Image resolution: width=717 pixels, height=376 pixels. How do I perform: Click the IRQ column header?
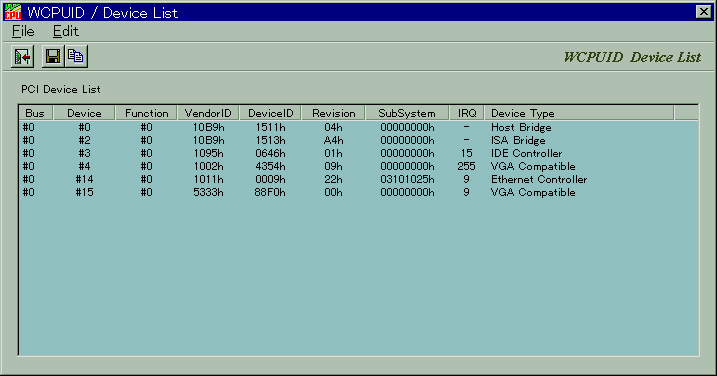[x=466, y=113]
